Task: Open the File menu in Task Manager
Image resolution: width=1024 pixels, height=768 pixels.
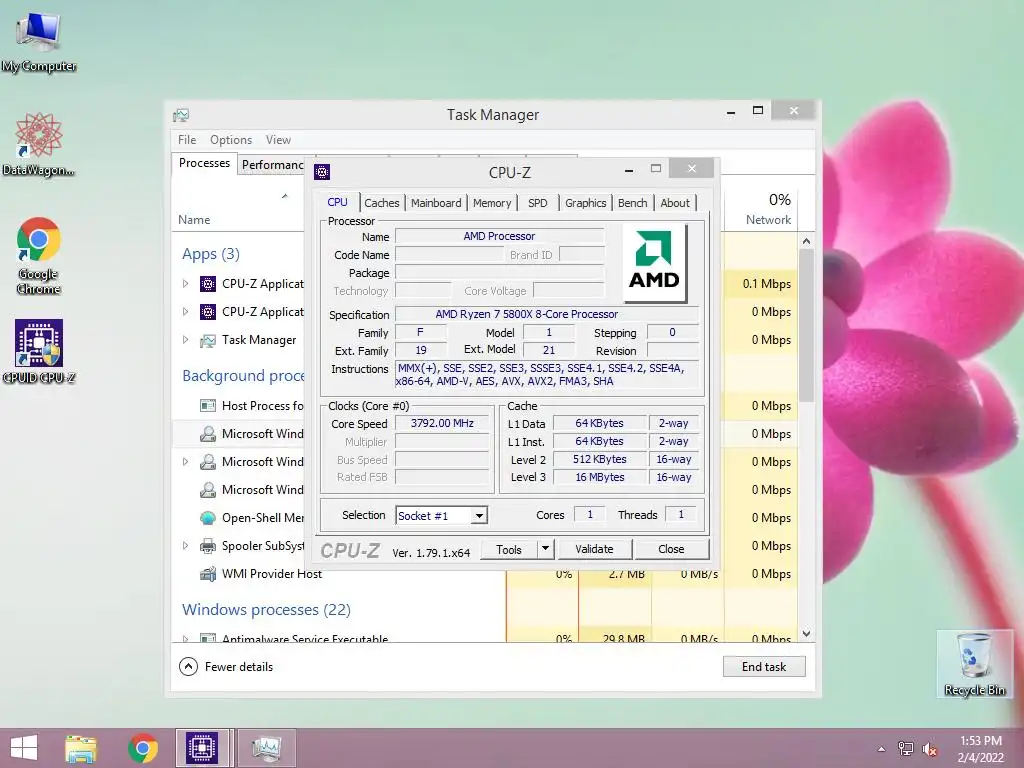Action: tap(187, 140)
